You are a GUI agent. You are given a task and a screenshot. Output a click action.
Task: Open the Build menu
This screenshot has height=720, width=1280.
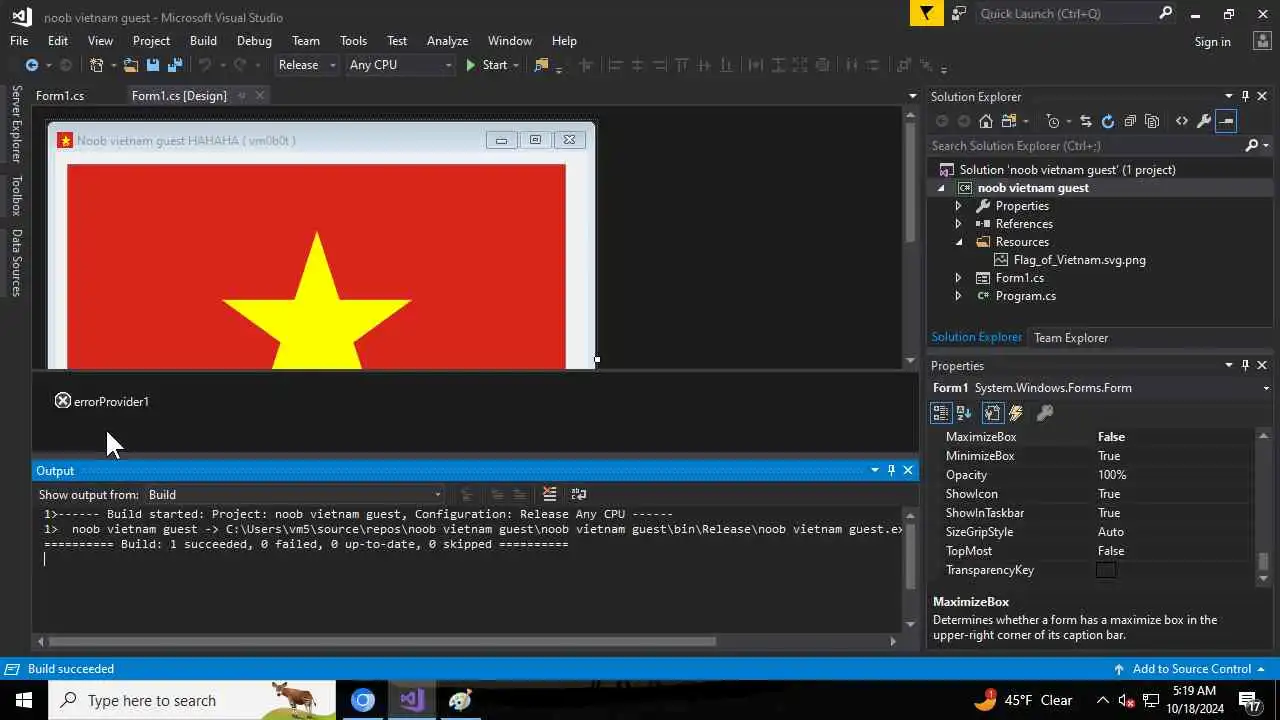203,41
